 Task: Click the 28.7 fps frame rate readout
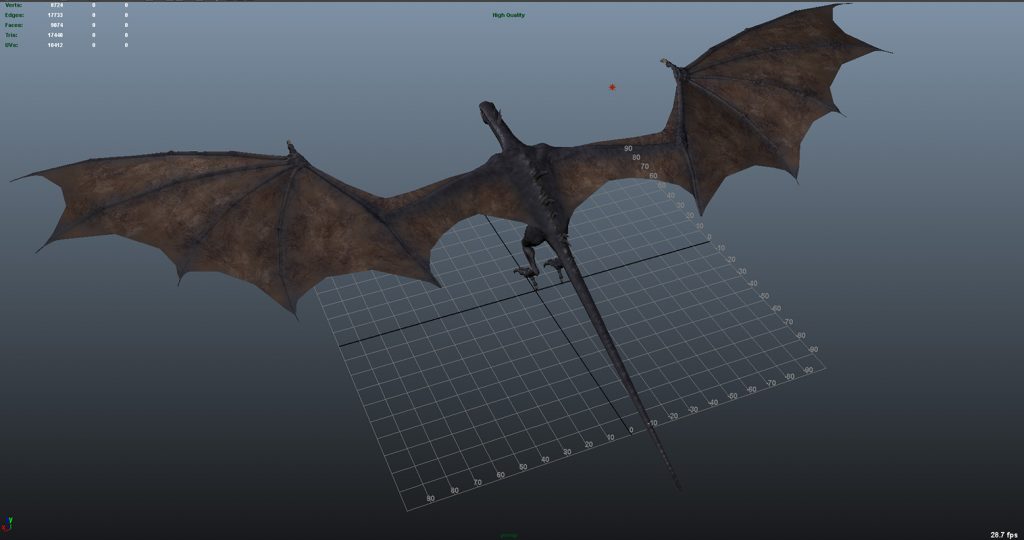1003,534
